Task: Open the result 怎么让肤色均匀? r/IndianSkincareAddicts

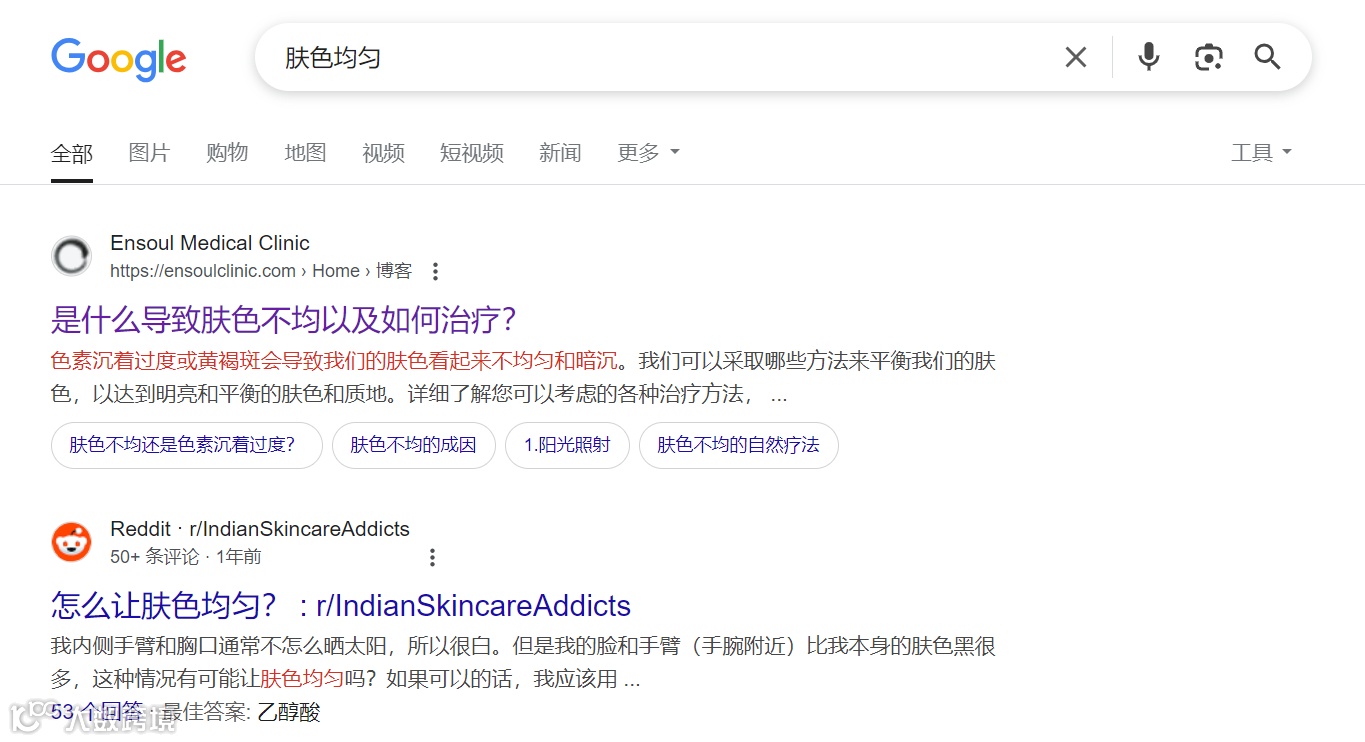Action: tap(341, 606)
